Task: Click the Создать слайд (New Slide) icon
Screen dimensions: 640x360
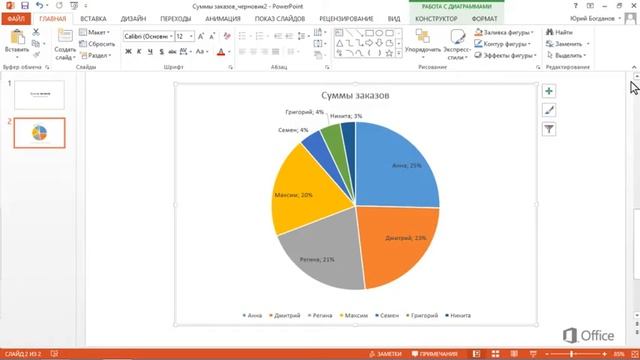Action: pyautogui.click(x=65, y=36)
